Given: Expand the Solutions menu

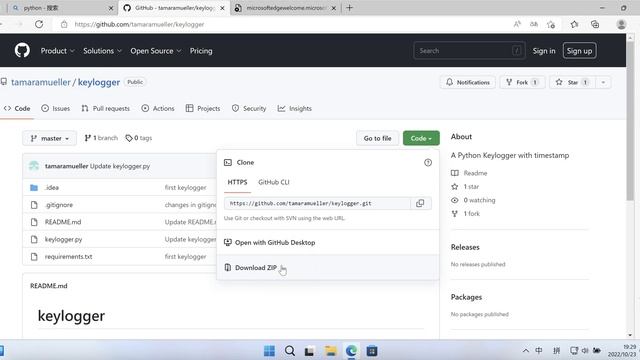Looking at the screenshot, I should tap(102, 51).
